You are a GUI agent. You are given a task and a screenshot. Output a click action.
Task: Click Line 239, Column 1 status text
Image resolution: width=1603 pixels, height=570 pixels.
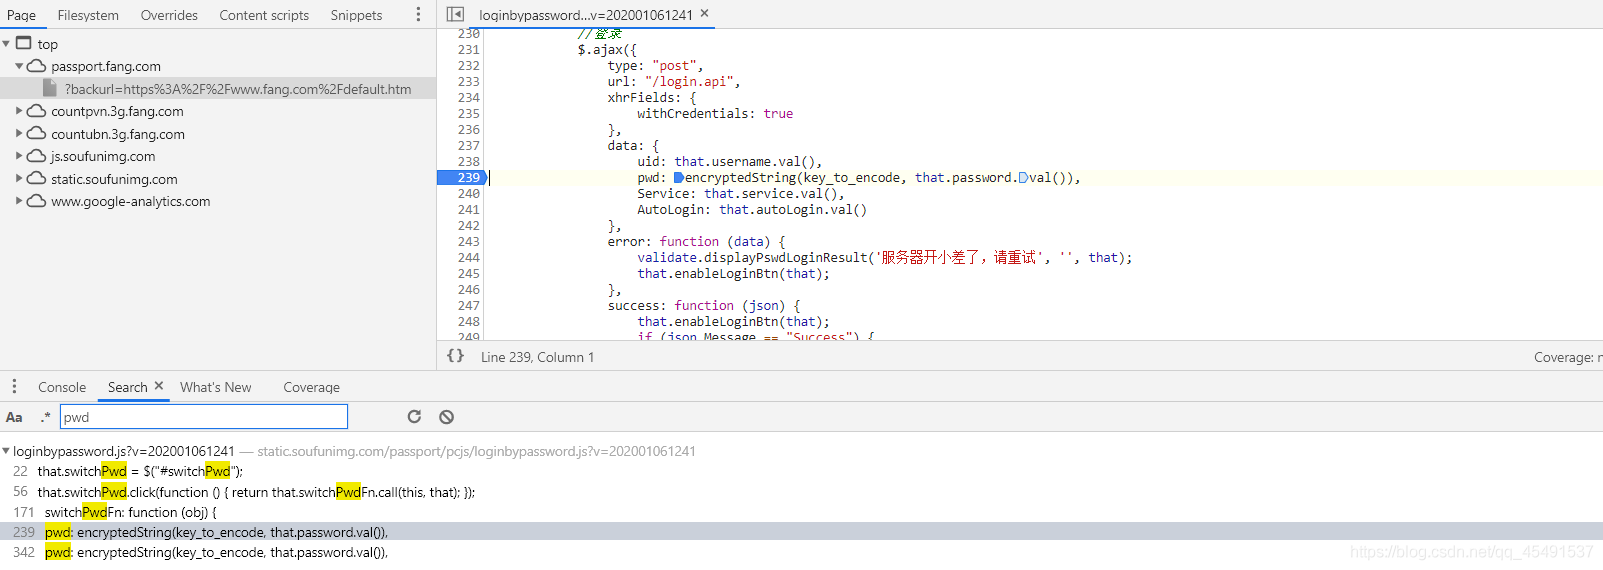point(537,357)
